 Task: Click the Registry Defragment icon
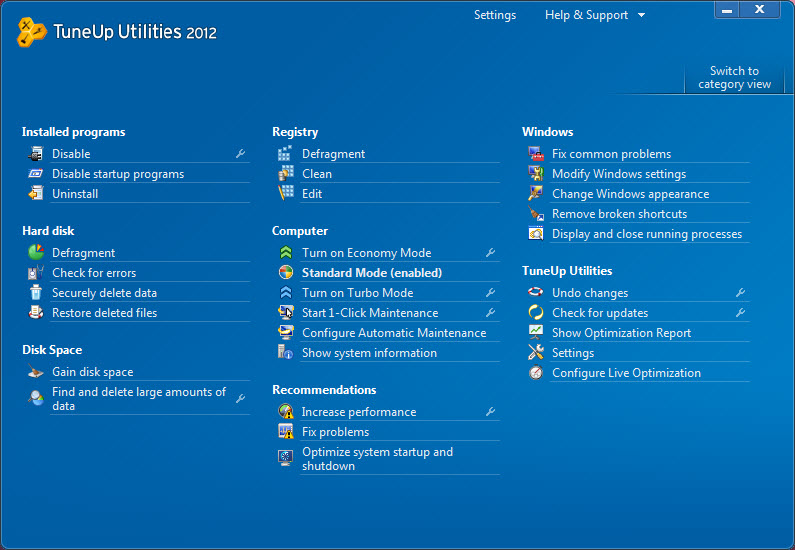[x=285, y=154]
